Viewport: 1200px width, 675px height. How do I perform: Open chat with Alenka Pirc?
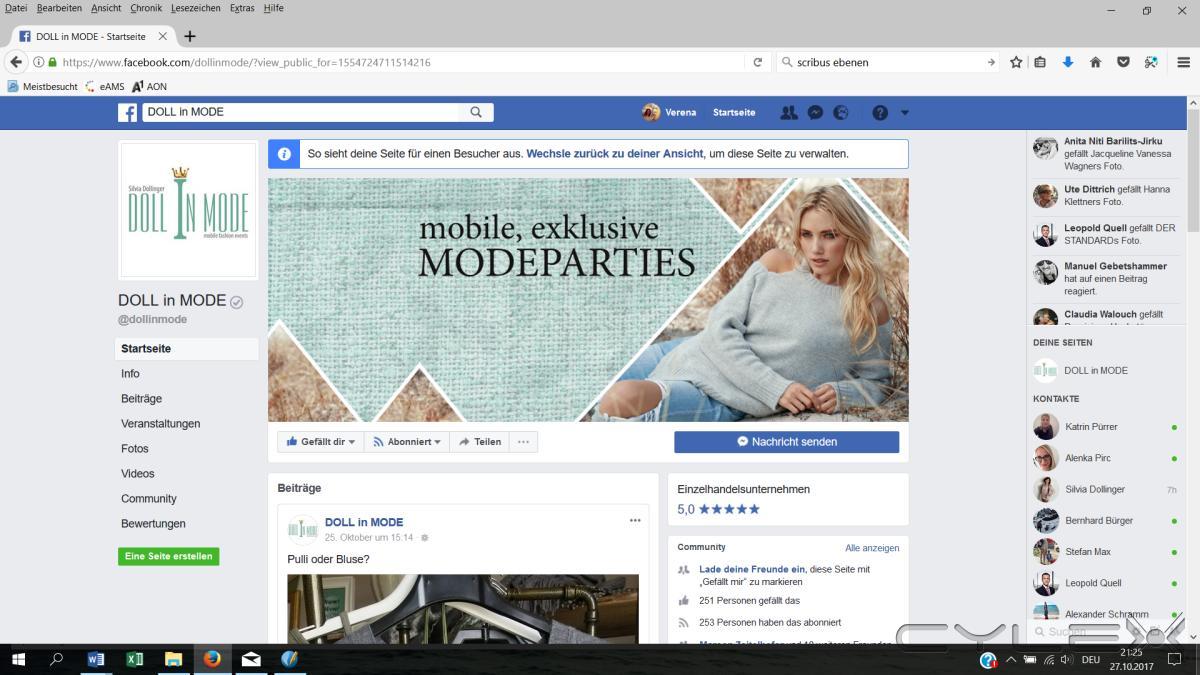tap(1105, 458)
